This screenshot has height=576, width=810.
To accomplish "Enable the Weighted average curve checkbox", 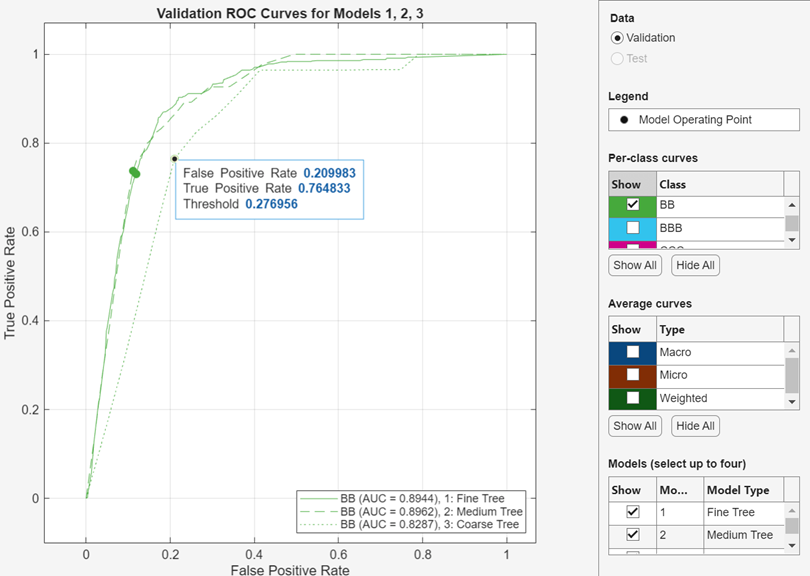I will (x=632, y=398).
